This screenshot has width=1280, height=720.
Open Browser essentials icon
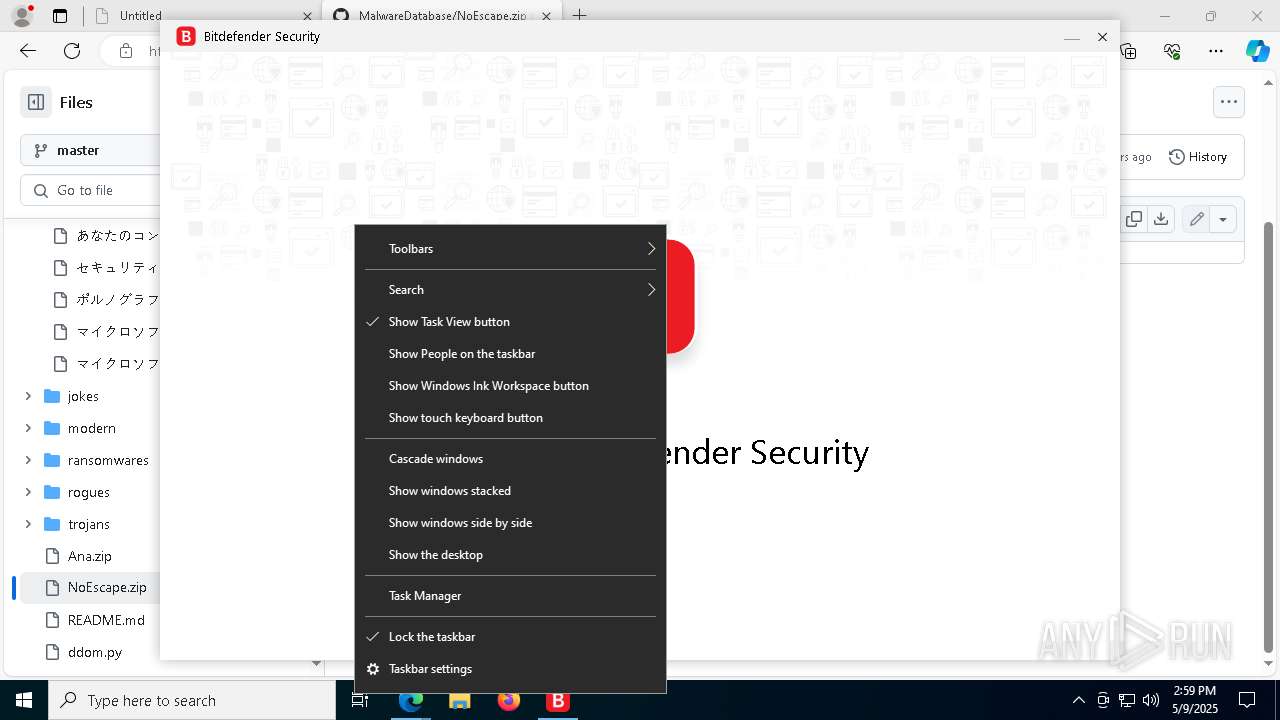1172,51
